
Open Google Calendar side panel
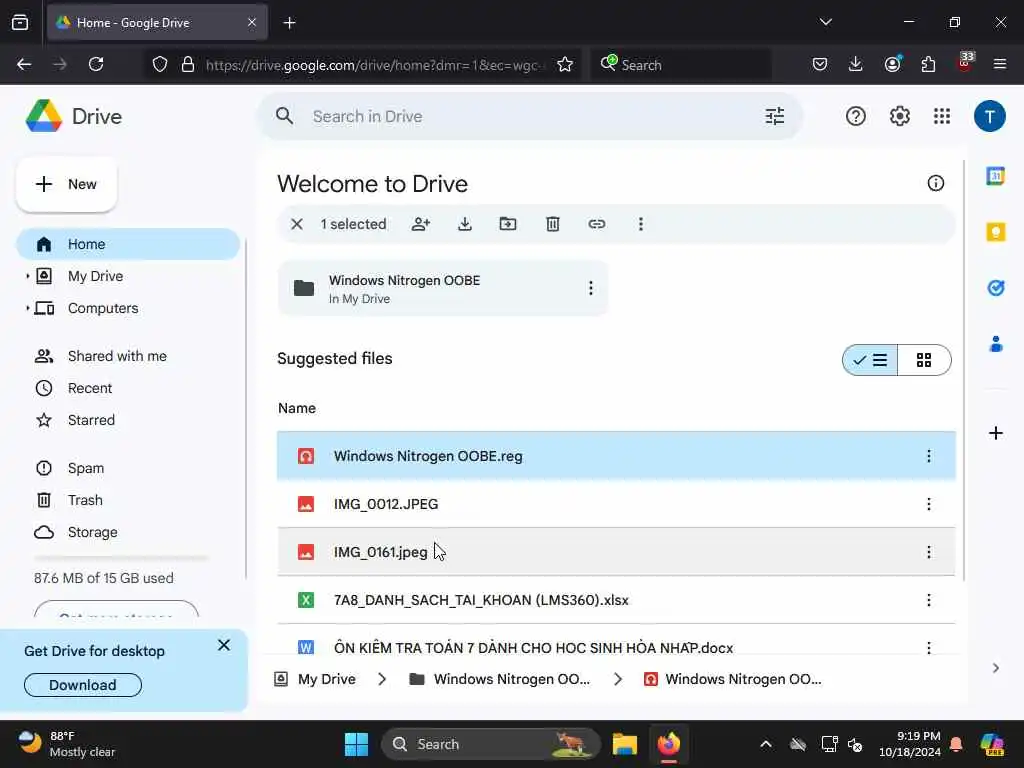click(x=995, y=176)
